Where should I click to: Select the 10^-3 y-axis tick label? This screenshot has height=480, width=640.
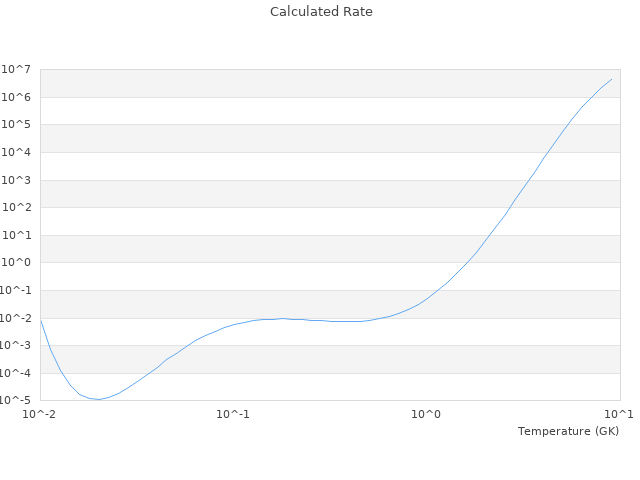[17, 346]
